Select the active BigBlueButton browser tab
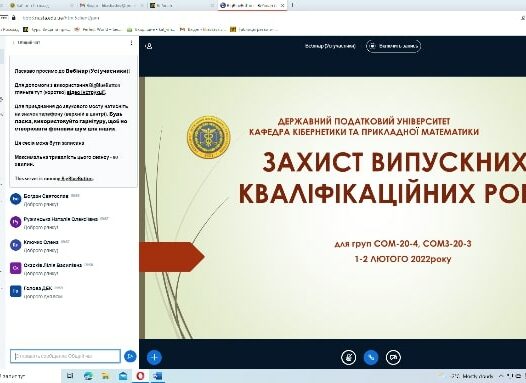The image size is (526, 383). click(252, 6)
